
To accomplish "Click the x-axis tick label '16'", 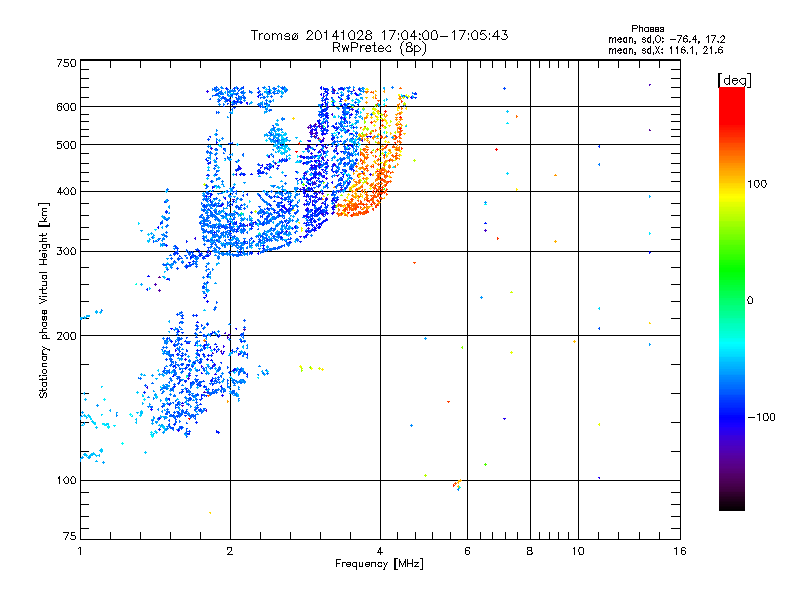I will click(680, 551).
